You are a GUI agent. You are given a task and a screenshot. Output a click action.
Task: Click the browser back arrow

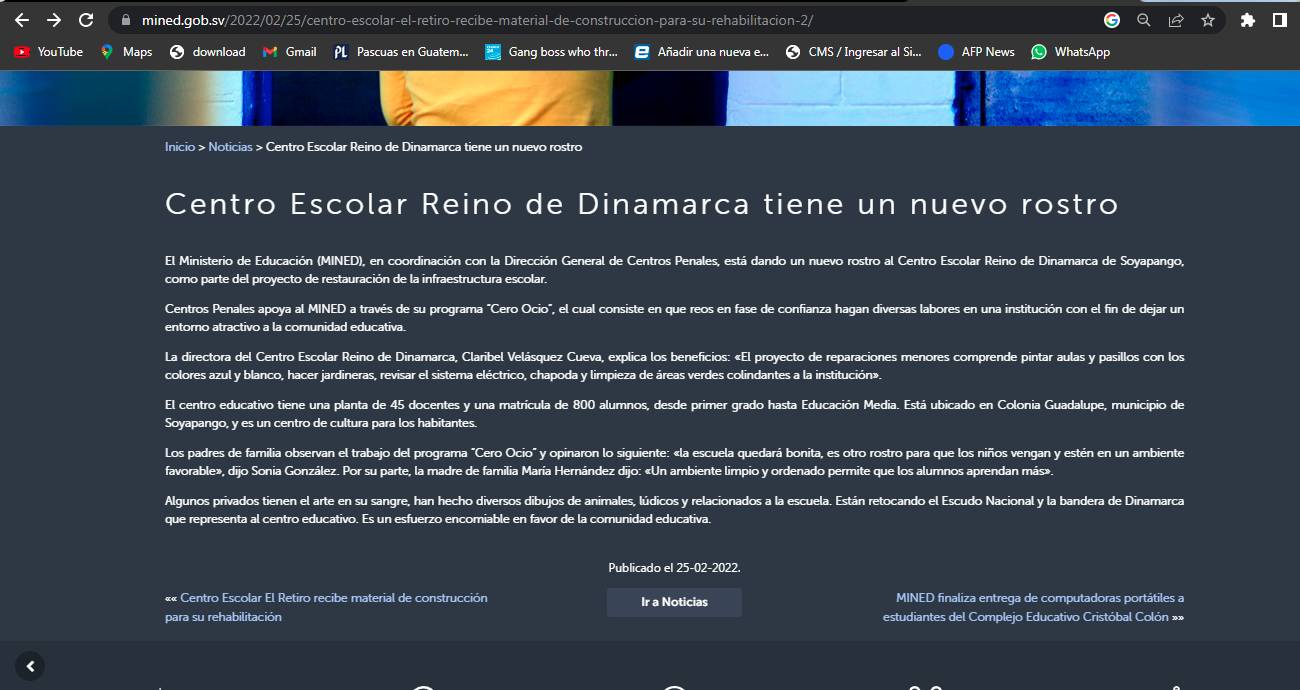tap(22, 20)
